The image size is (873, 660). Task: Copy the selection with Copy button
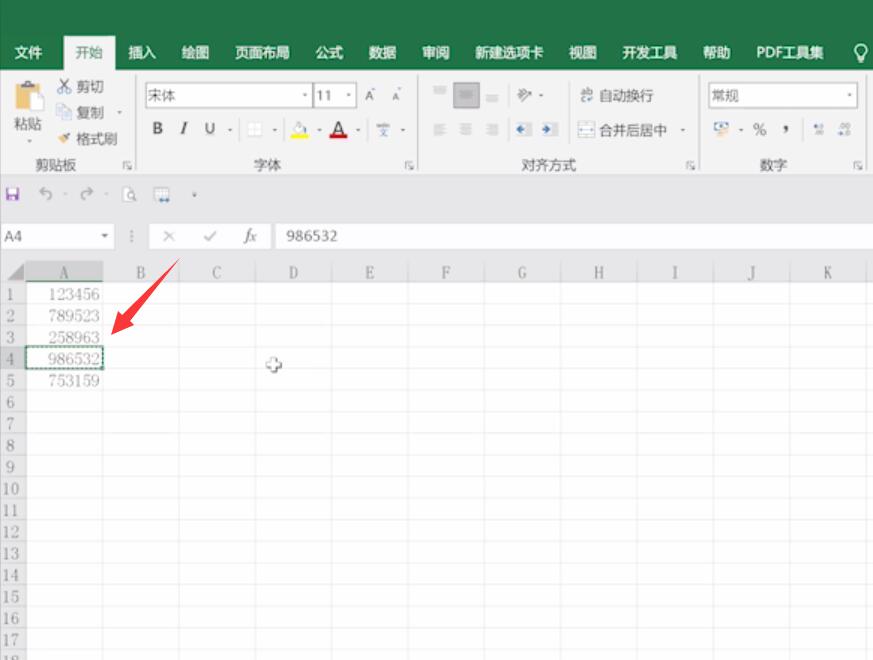[80, 113]
